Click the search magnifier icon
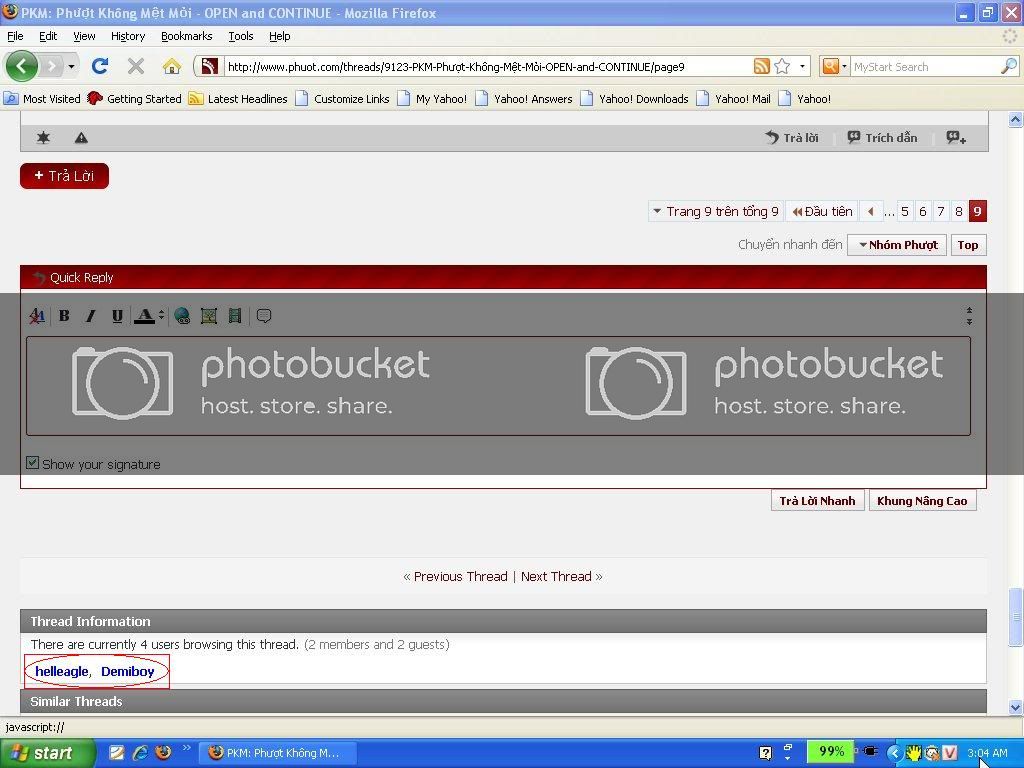 click(1009, 66)
